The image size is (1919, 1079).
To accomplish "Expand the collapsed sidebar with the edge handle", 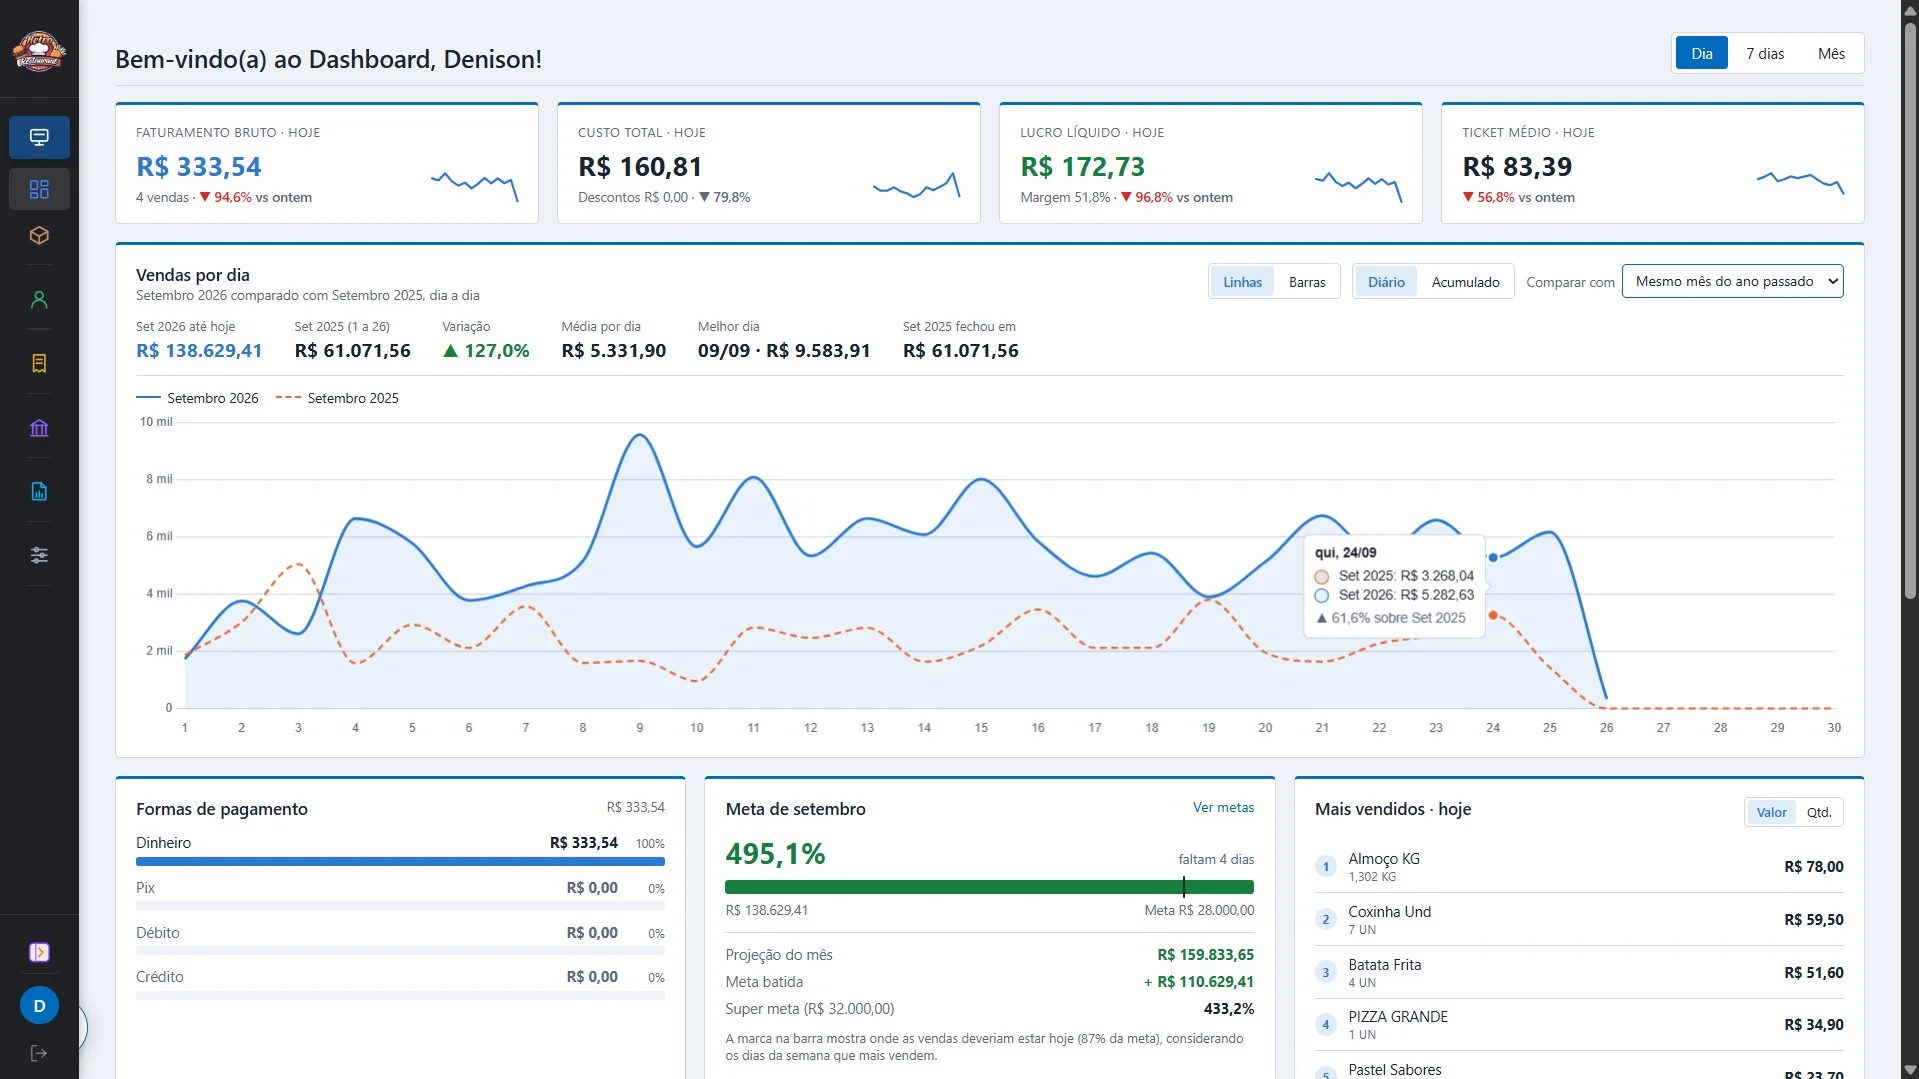I will pos(82,1028).
